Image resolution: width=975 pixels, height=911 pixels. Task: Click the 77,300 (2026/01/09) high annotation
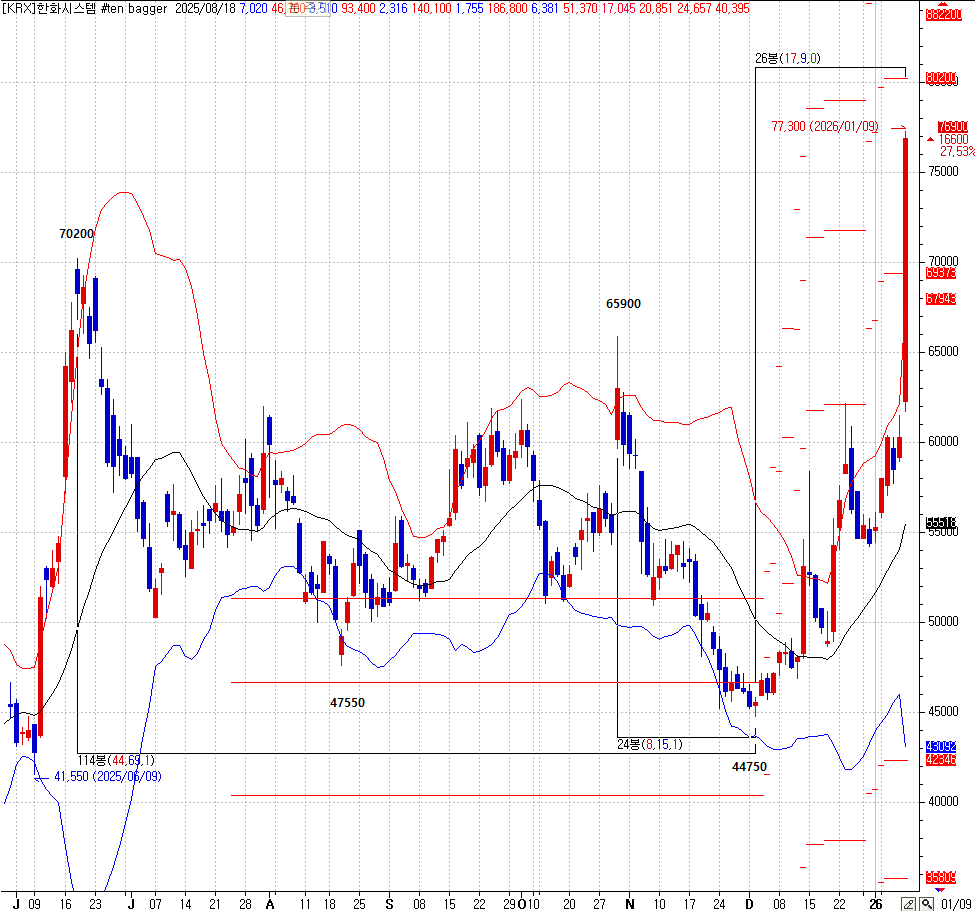click(824, 126)
